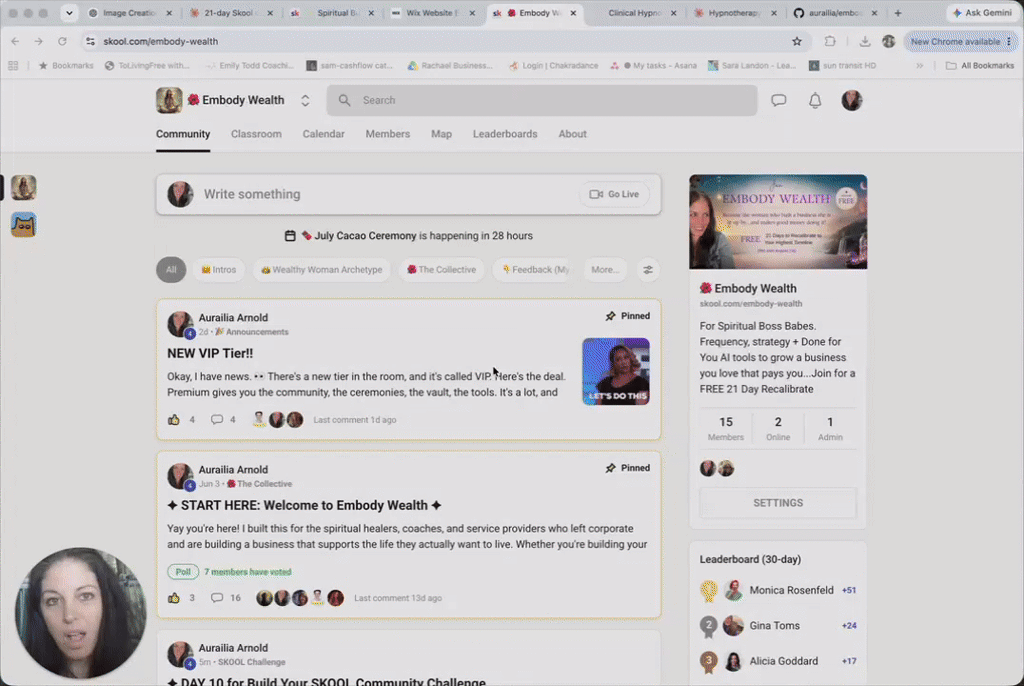Like the START HERE welcome post

pyautogui.click(x=174, y=598)
